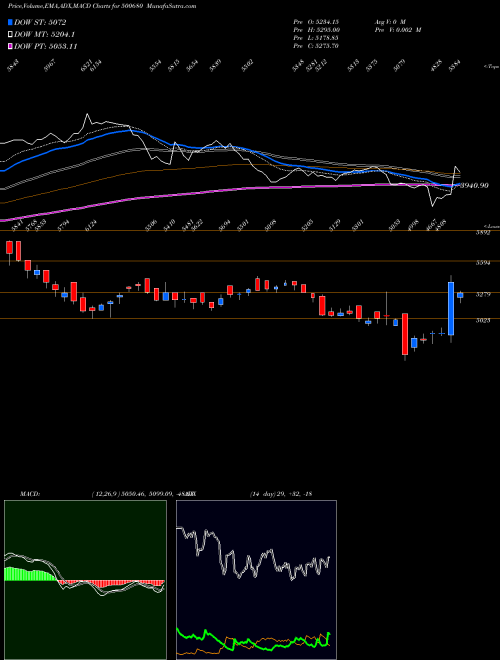
Task: Select the 'DOW PT' legend label
Action: coord(45,46)
